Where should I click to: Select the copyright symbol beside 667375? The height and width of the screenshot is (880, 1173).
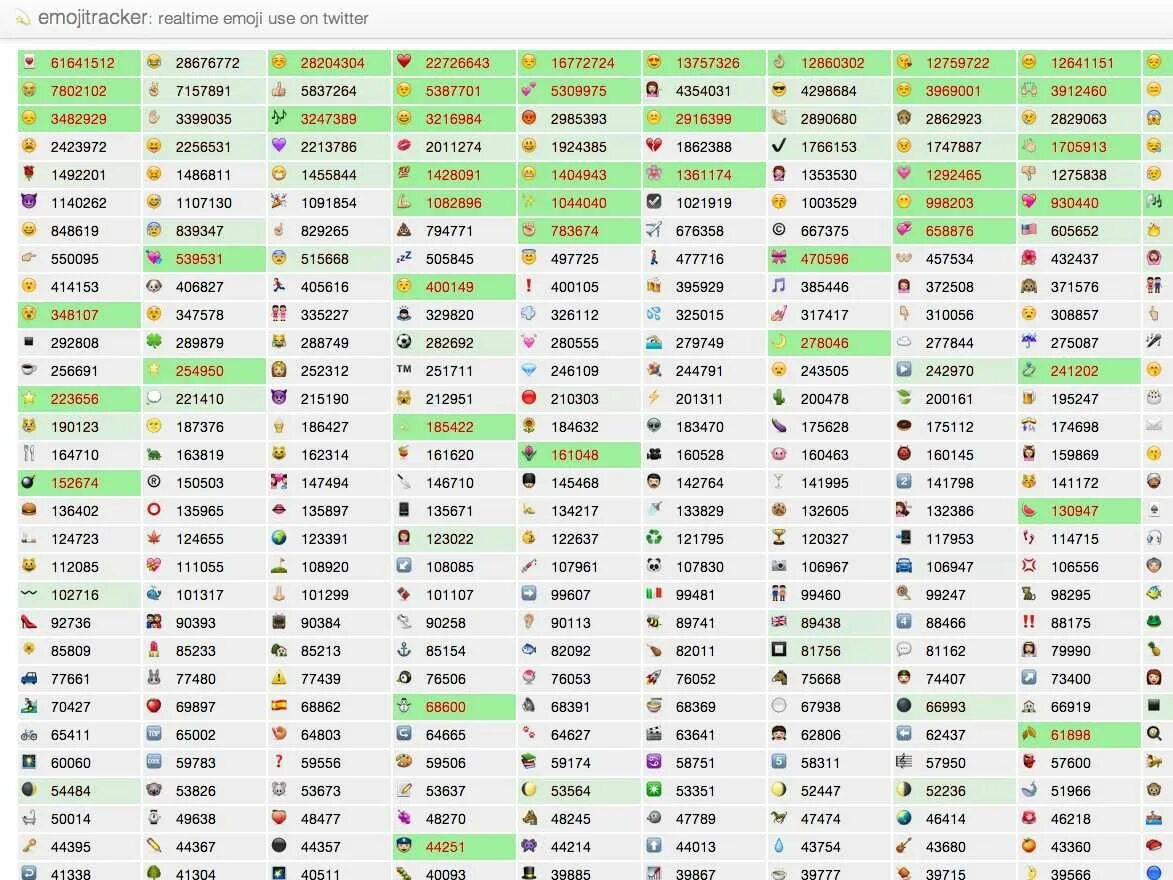[x=779, y=230]
